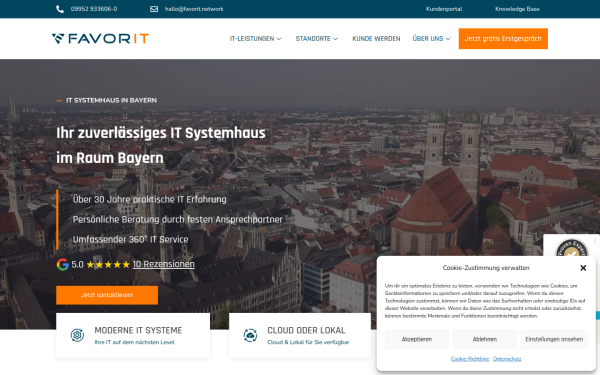Click 'Cloud & Lokal für Sie verfügbar' text
Image resolution: width=600 pixels, height=375 pixels.
click(308, 342)
